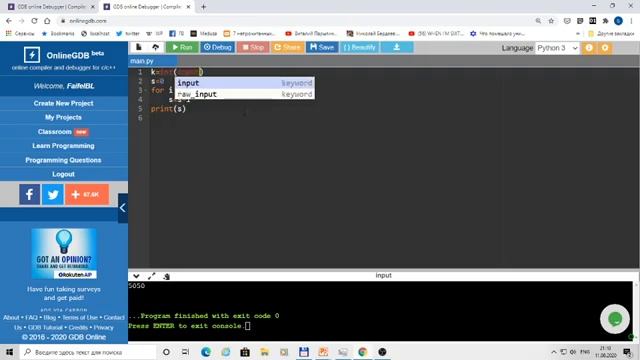Click the New File icon in editor toolbar
This screenshot has height=360, width=640.
pyautogui.click(x=139, y=47)
